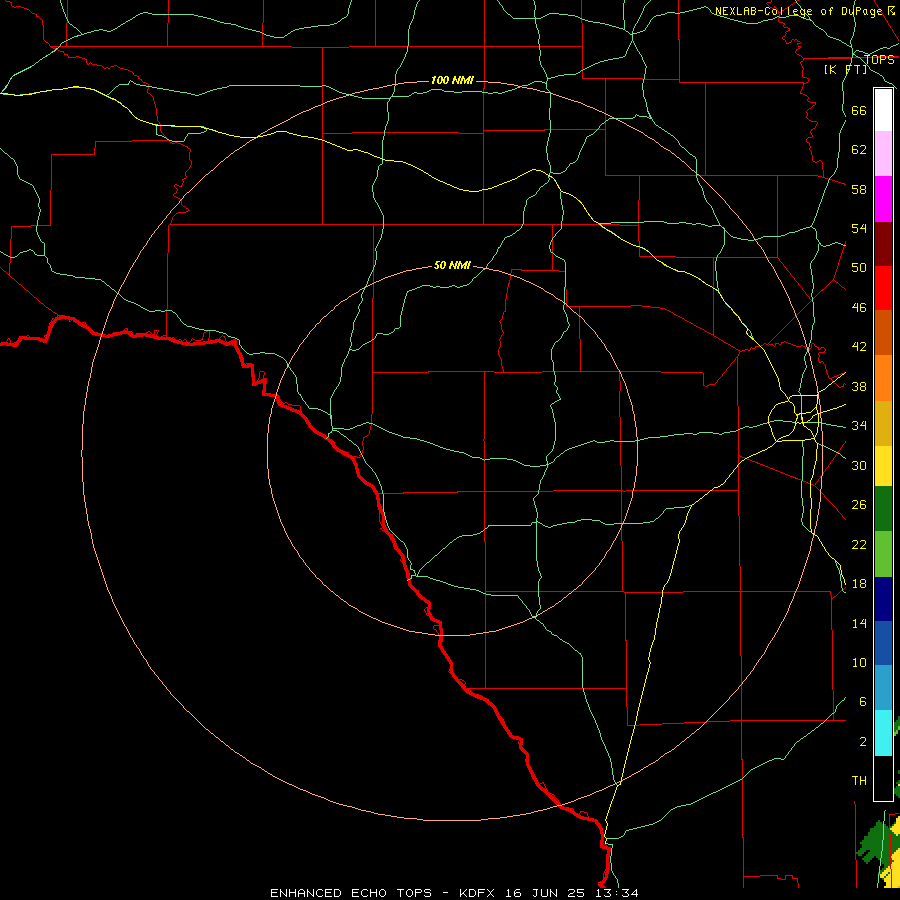Choose the dark green swatch between 30 and 26

coord(883,509)
